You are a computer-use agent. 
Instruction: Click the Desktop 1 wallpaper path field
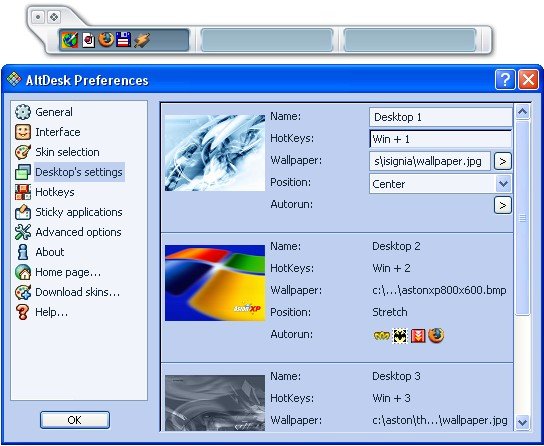tap(430, 161)
